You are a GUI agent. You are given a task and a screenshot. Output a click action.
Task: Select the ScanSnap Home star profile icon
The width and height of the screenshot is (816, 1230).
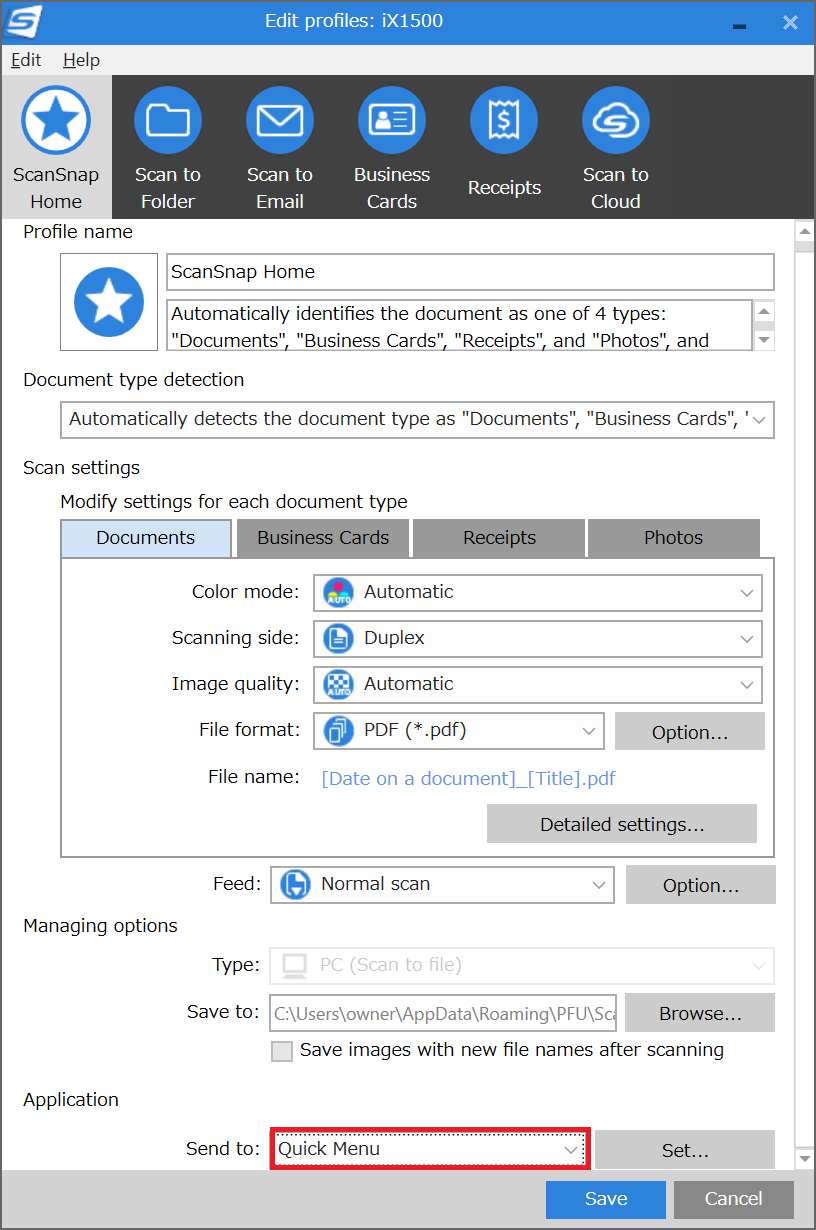(x=56, y=121)
